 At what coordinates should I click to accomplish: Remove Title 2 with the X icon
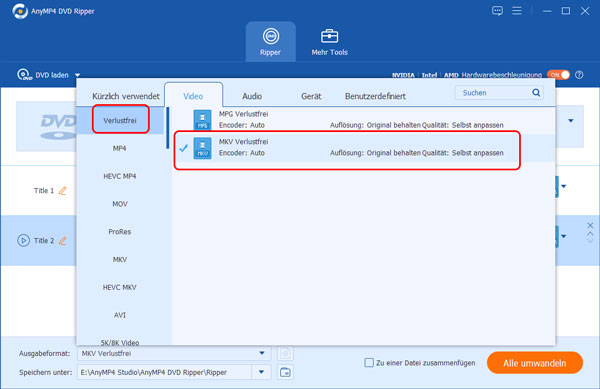coord(590,225)
